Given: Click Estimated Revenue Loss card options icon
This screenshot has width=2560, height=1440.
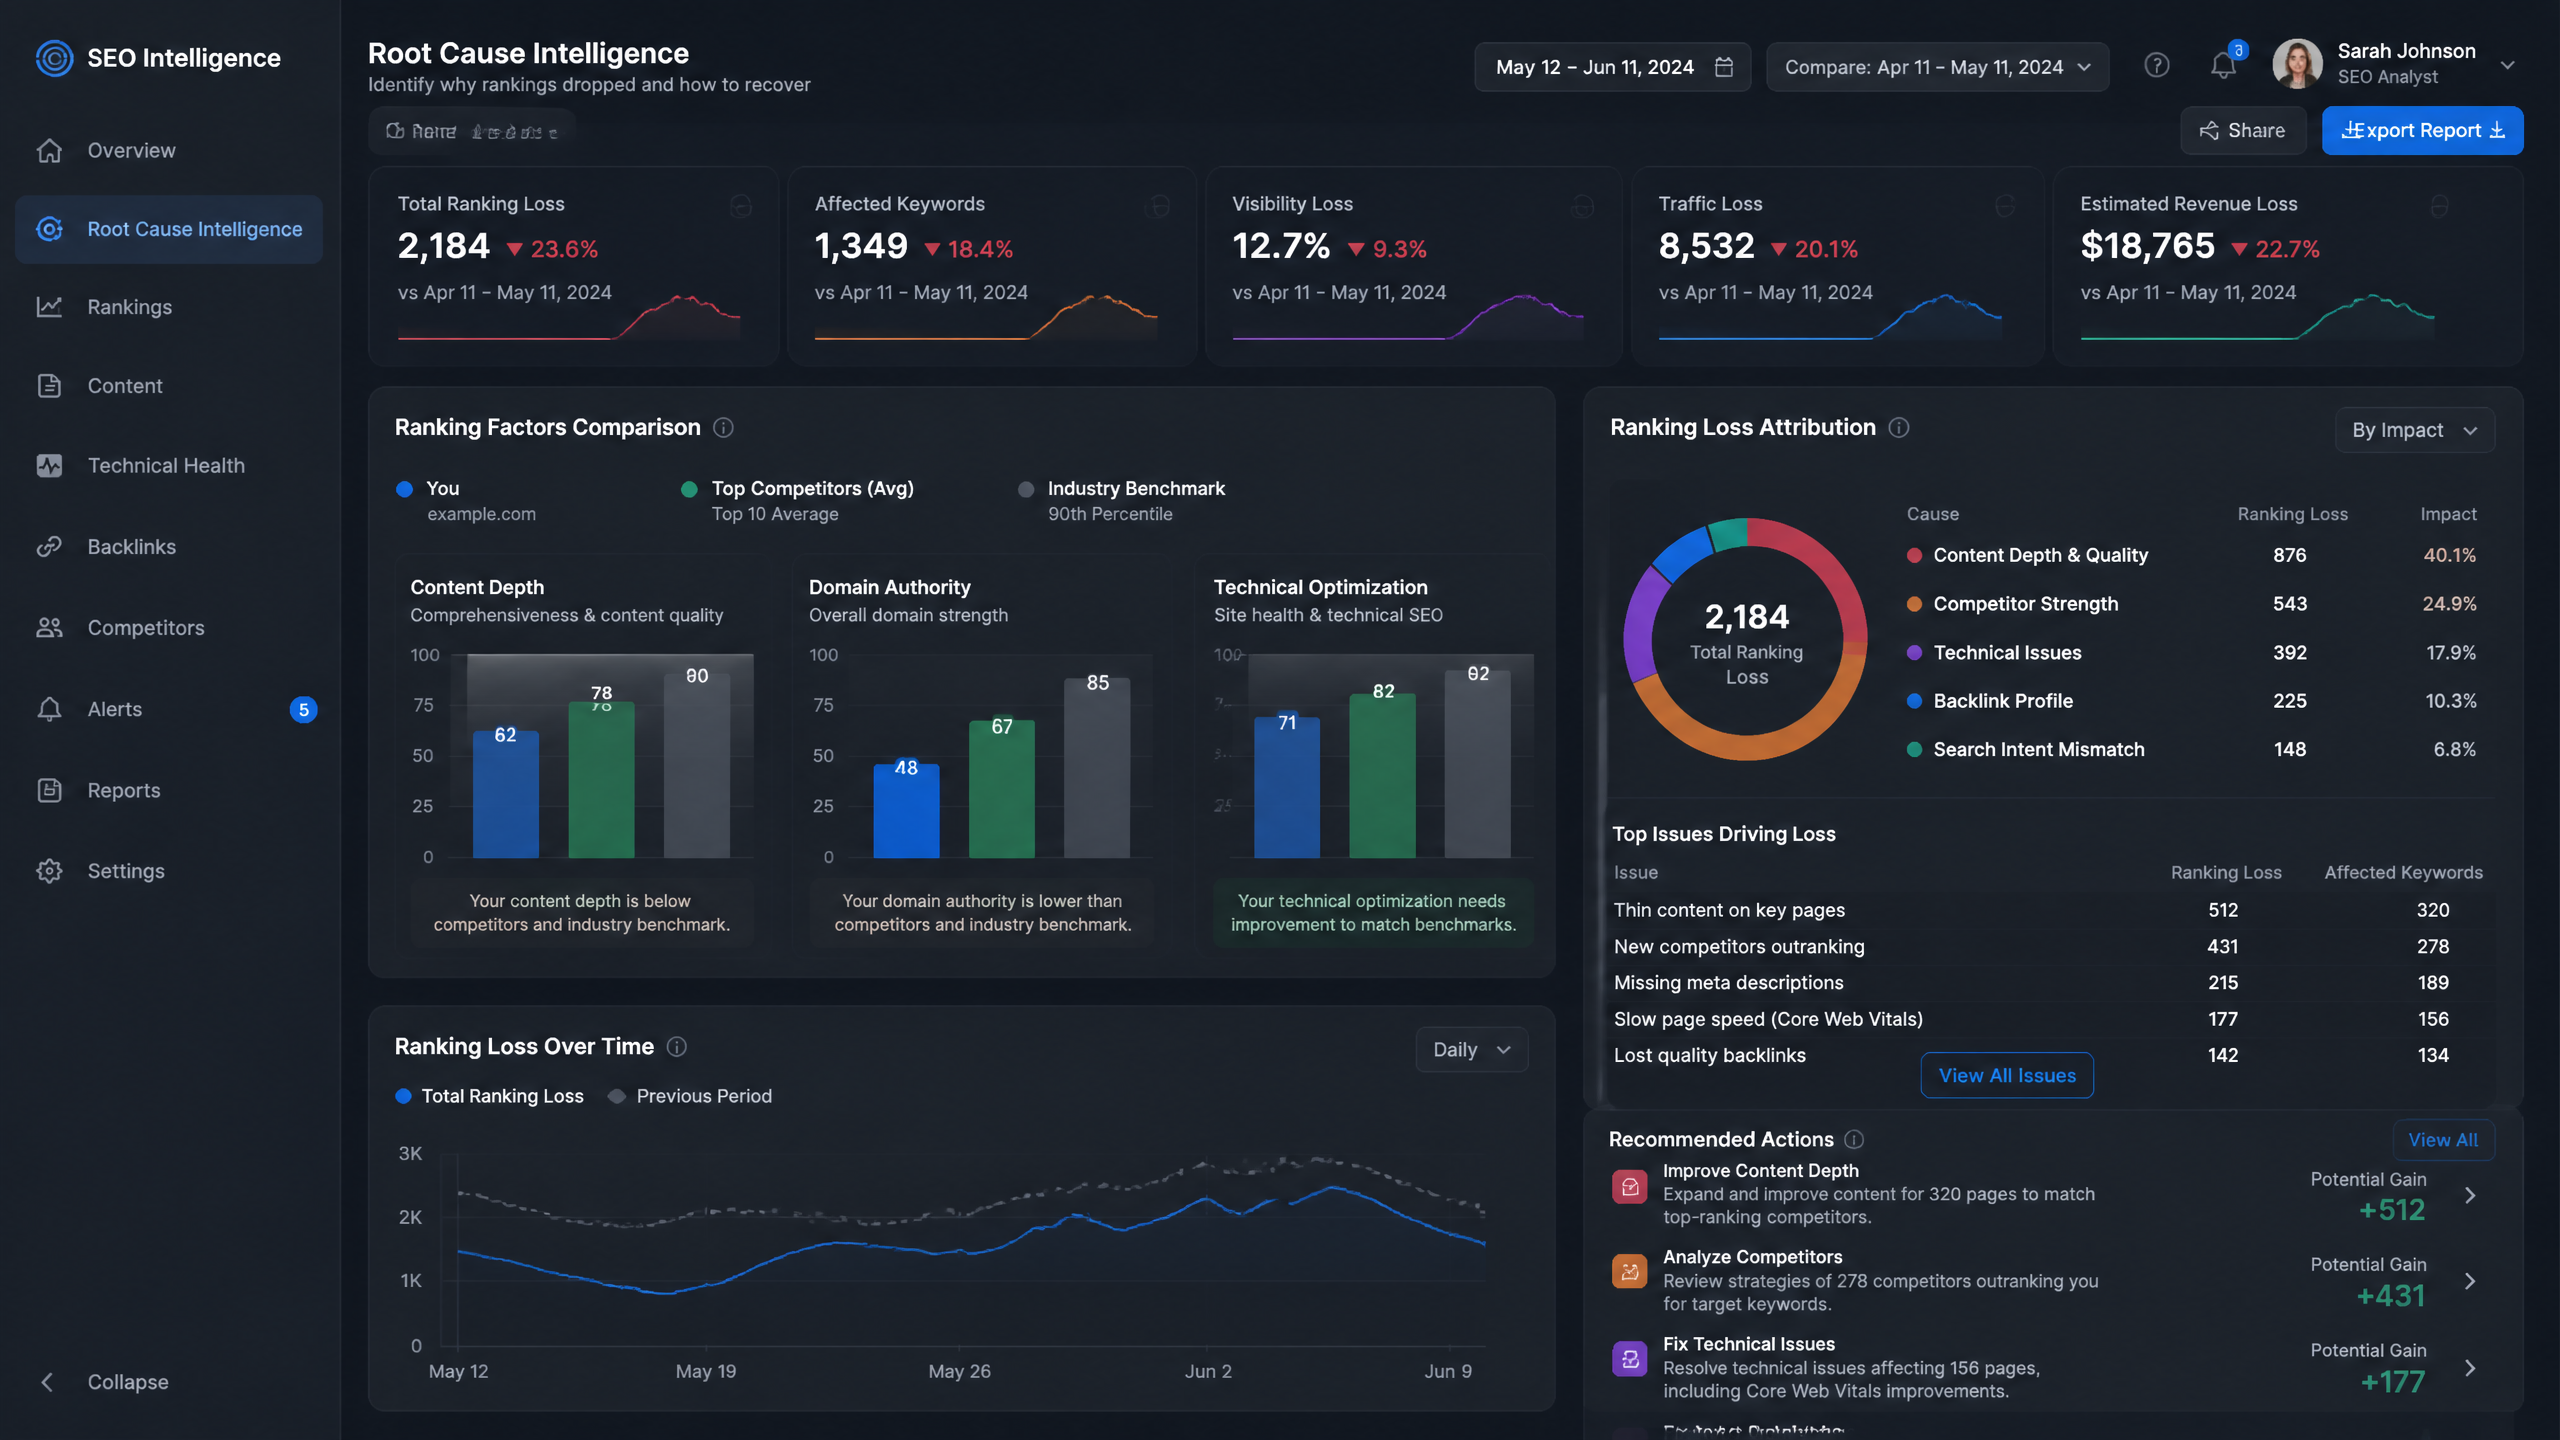Looking at the screenshot, I should tap(2440, 206).
